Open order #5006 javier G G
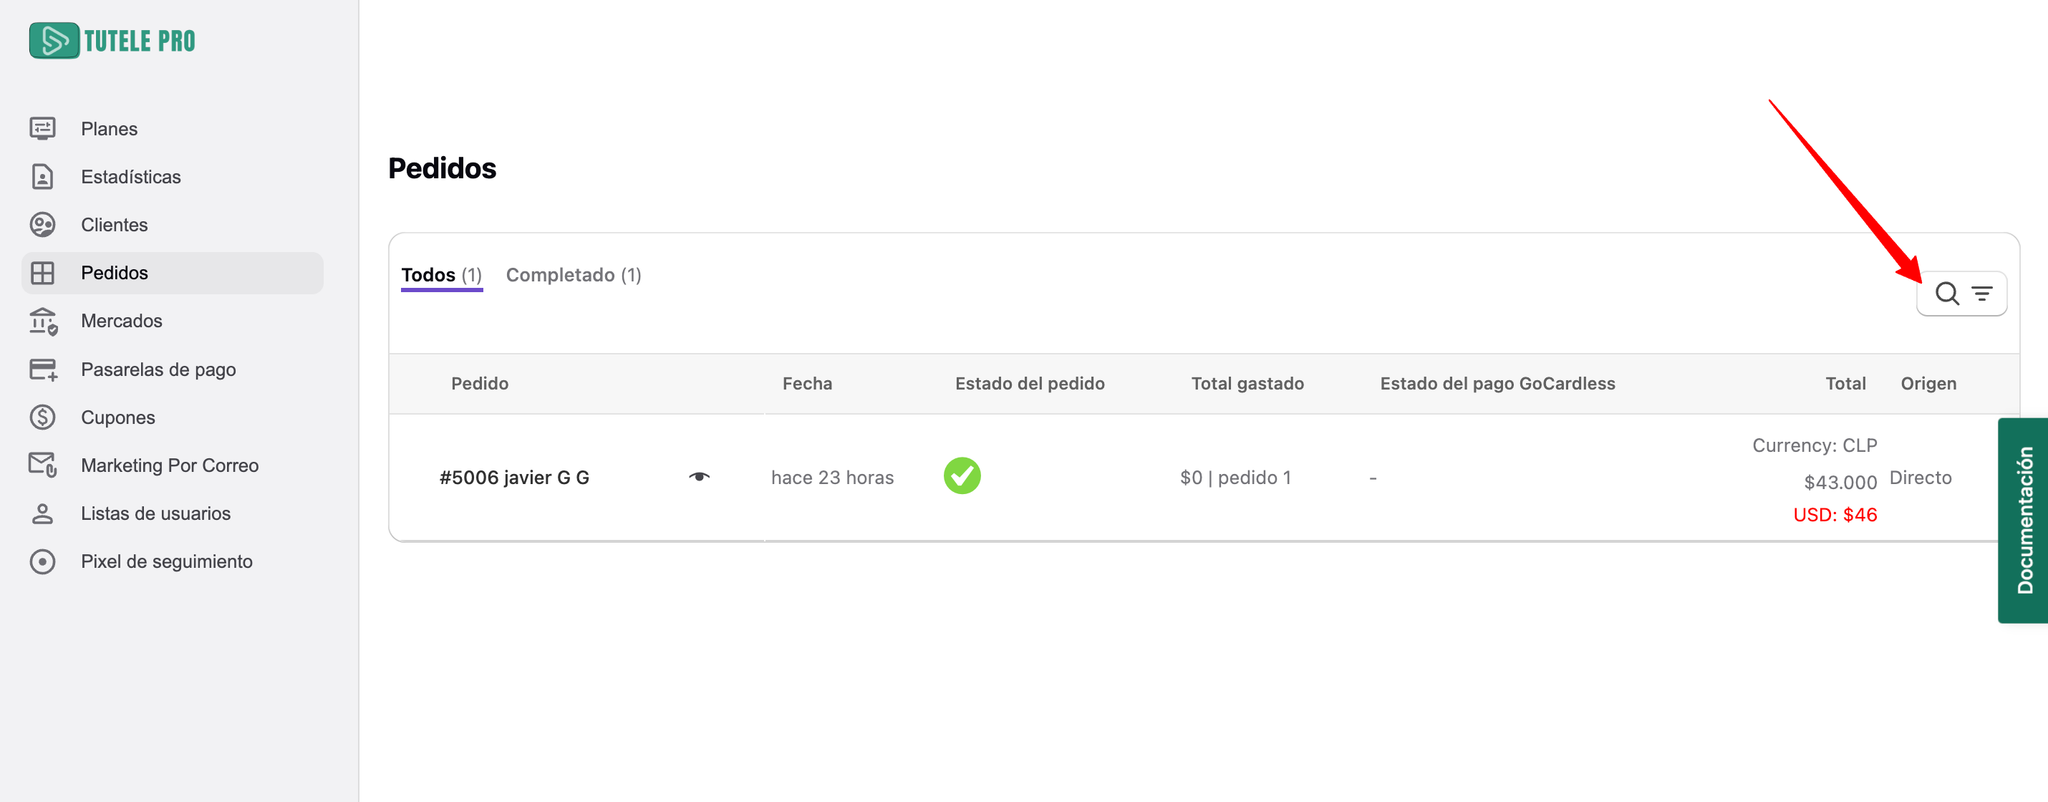This screenshot has height=802, width=2048. (x=514, y=478)
